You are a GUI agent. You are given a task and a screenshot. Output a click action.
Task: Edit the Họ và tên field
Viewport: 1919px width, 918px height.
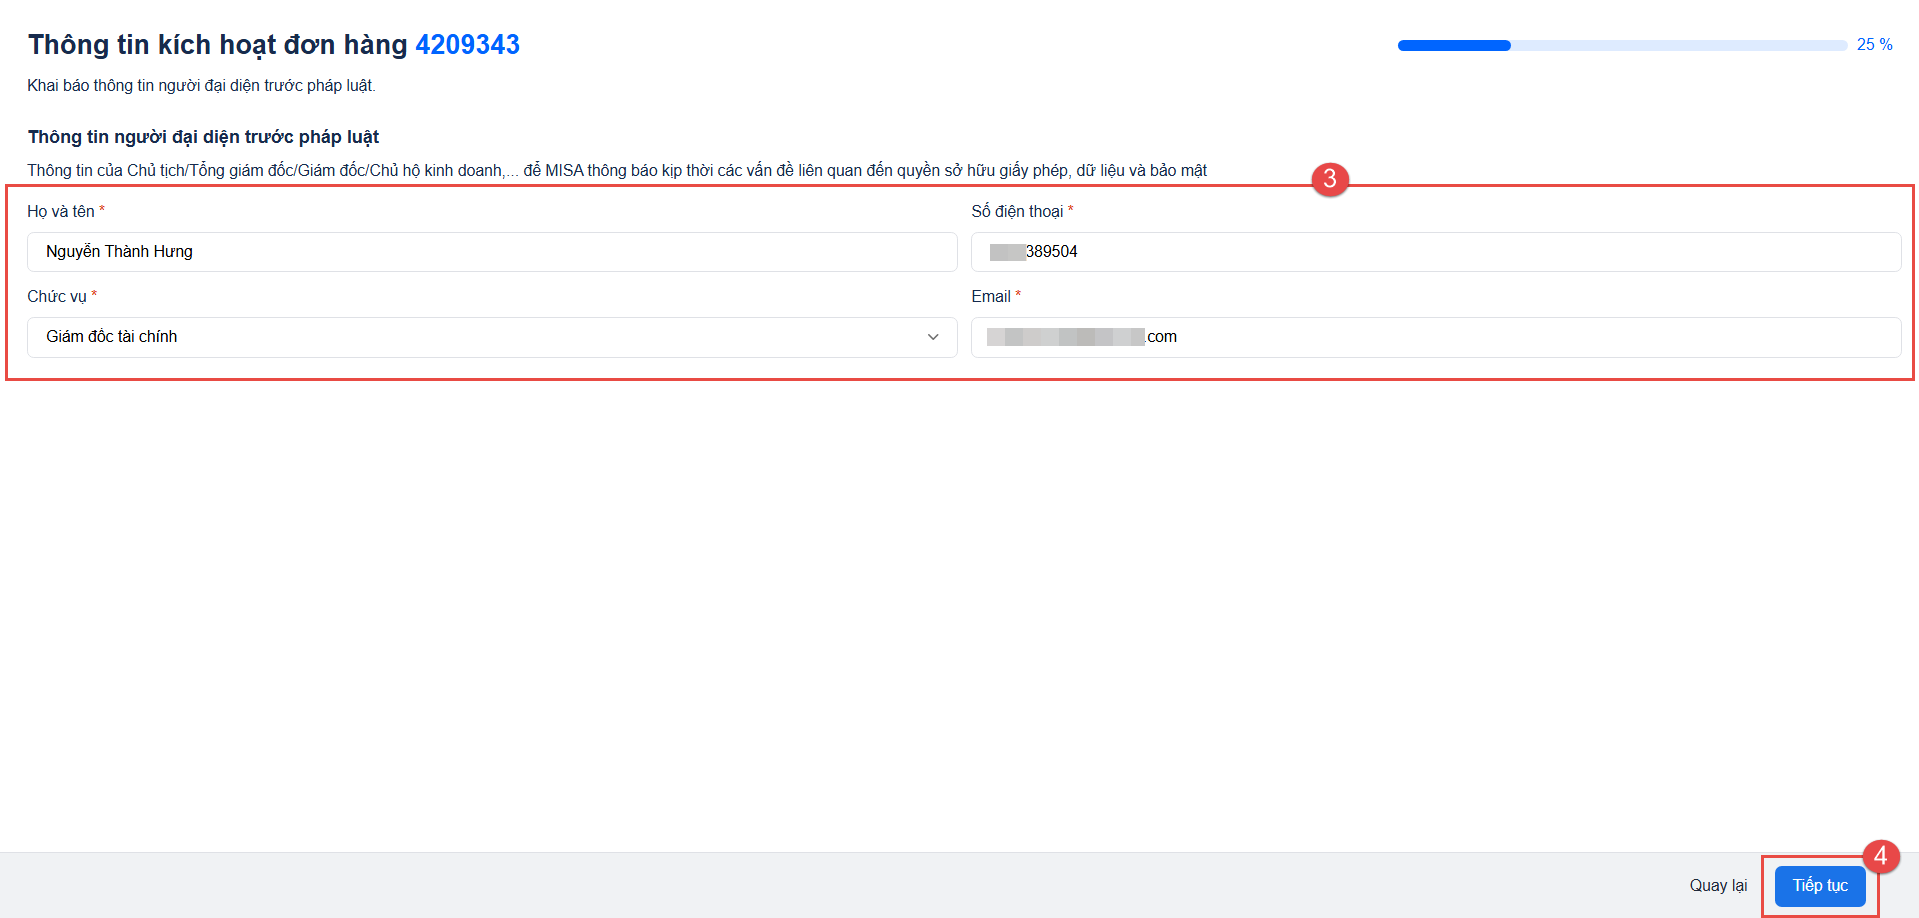492,252
